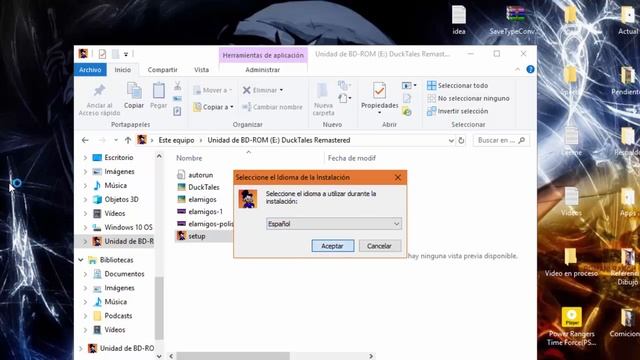
Task: Select the elamigos file
Action: pyautogui.click(x=202, y=199)
